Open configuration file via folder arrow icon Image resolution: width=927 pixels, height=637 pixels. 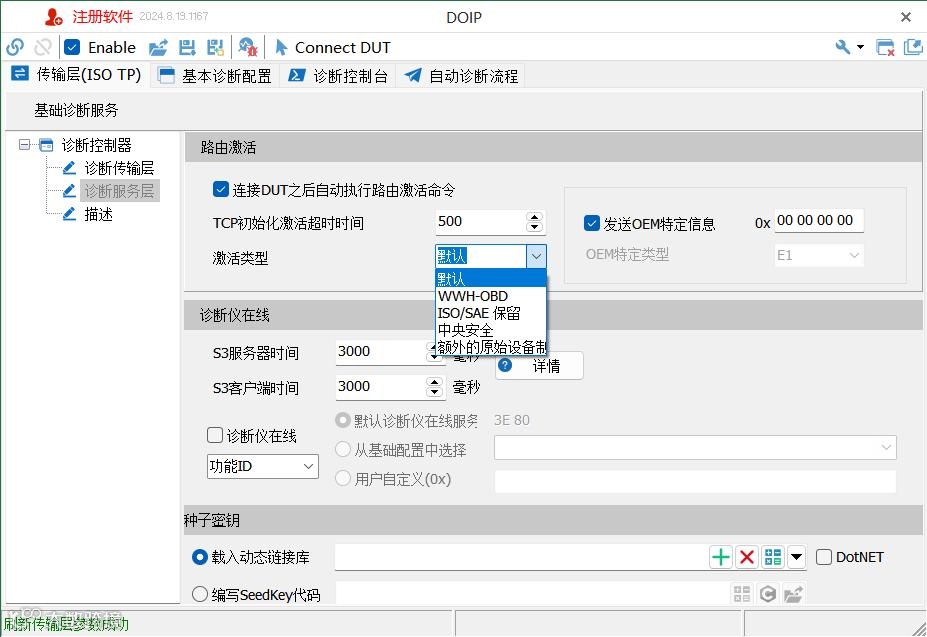158,47
